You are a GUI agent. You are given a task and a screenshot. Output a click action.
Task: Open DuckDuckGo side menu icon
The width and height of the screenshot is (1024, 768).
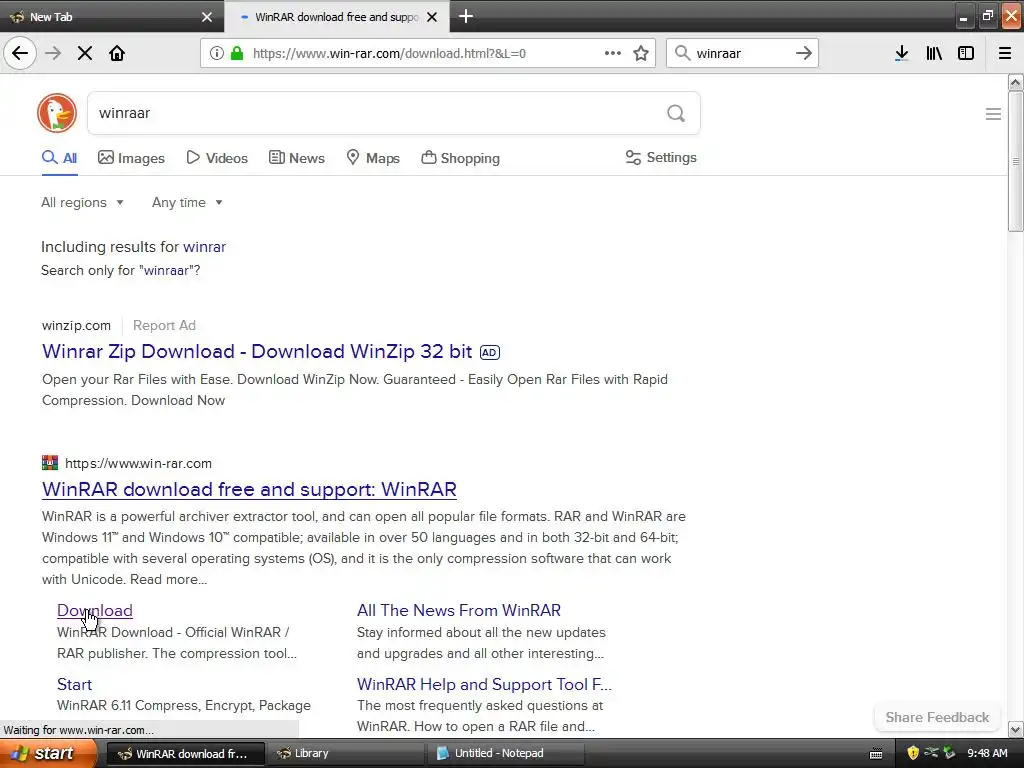993,114
